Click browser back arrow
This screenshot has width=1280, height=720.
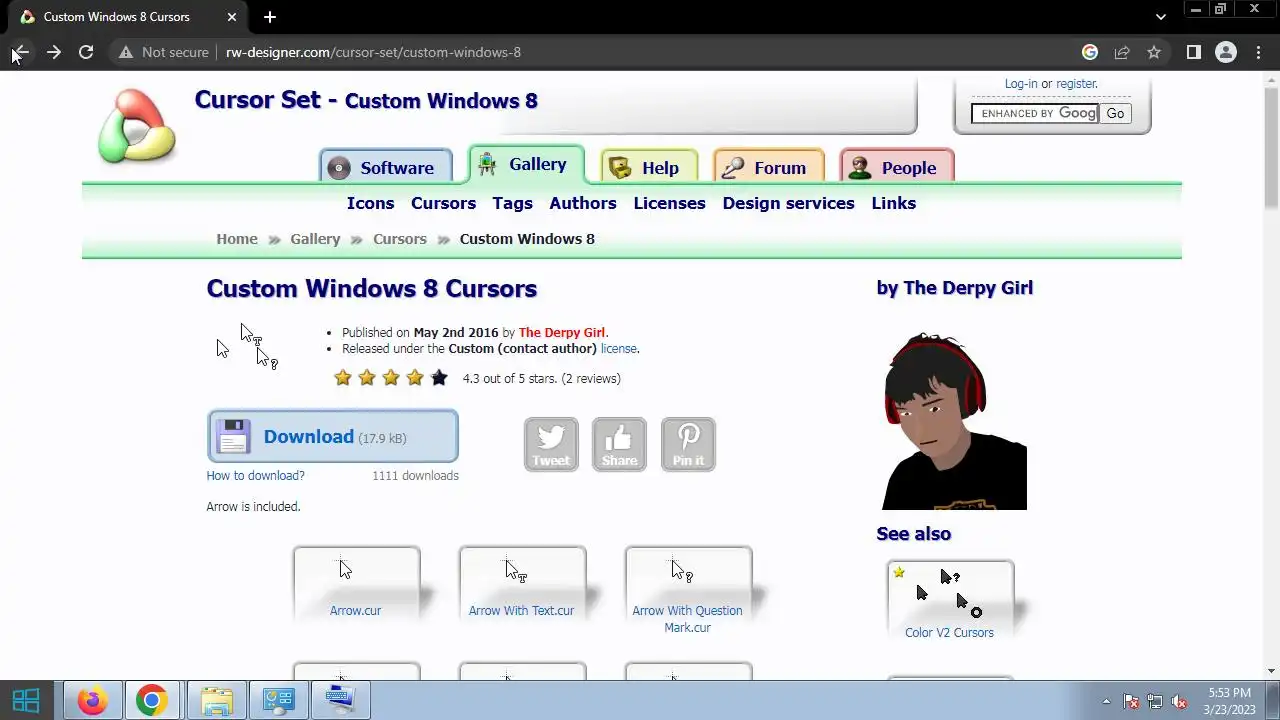point(21,52)
